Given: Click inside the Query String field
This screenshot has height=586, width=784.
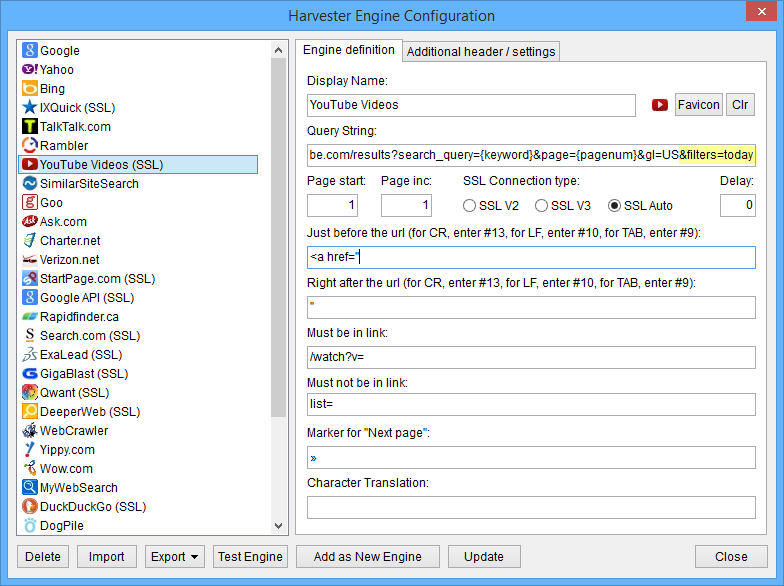Looking at the screenshot, I should (531, 155).
